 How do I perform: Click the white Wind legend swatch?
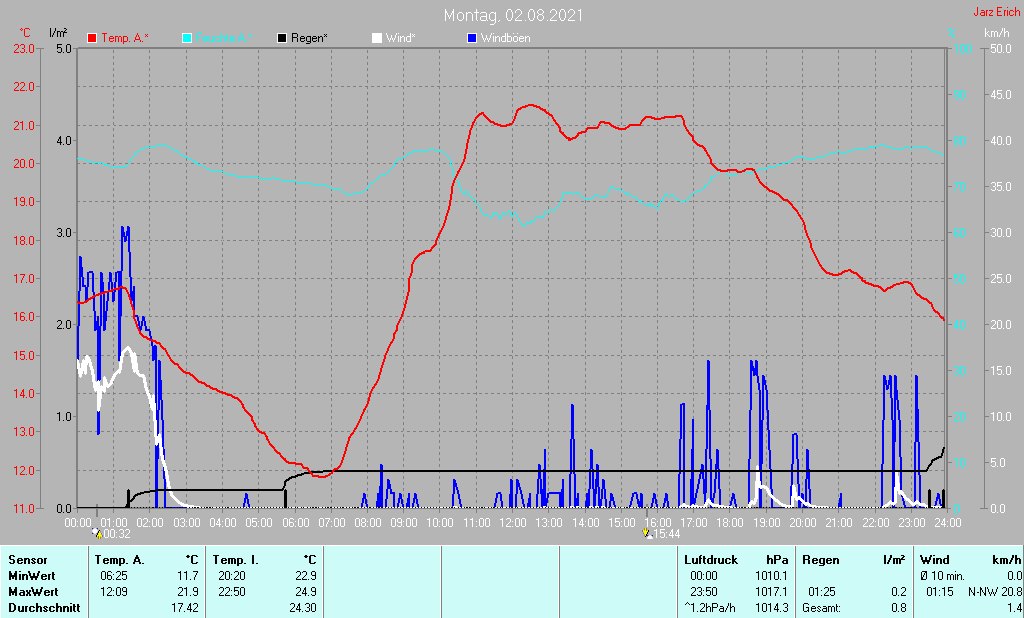pyautogui.click(x=377, y=38)
